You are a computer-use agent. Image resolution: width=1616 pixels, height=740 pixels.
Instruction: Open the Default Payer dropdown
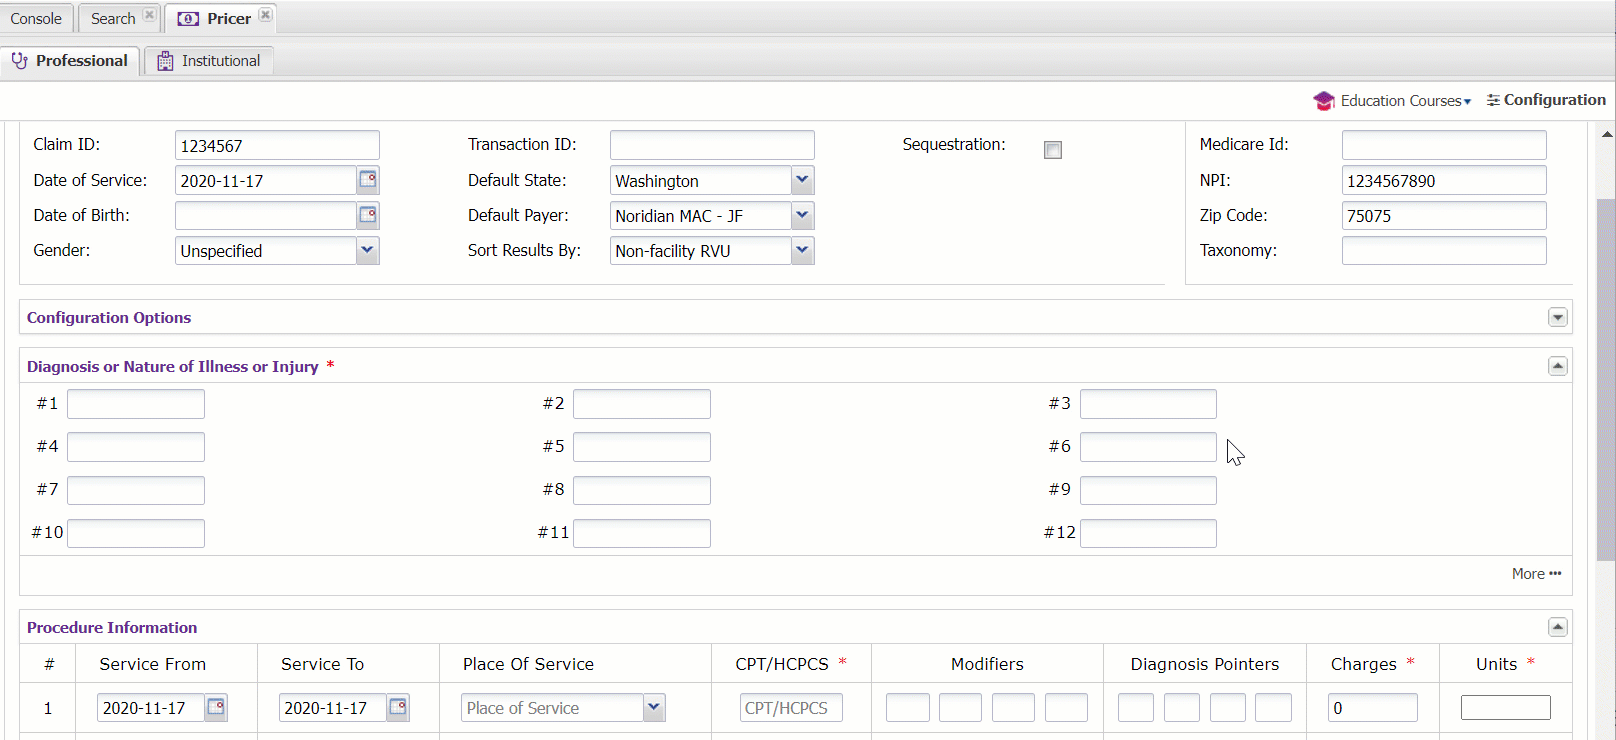pyautogui.click(x=802, y=215)
